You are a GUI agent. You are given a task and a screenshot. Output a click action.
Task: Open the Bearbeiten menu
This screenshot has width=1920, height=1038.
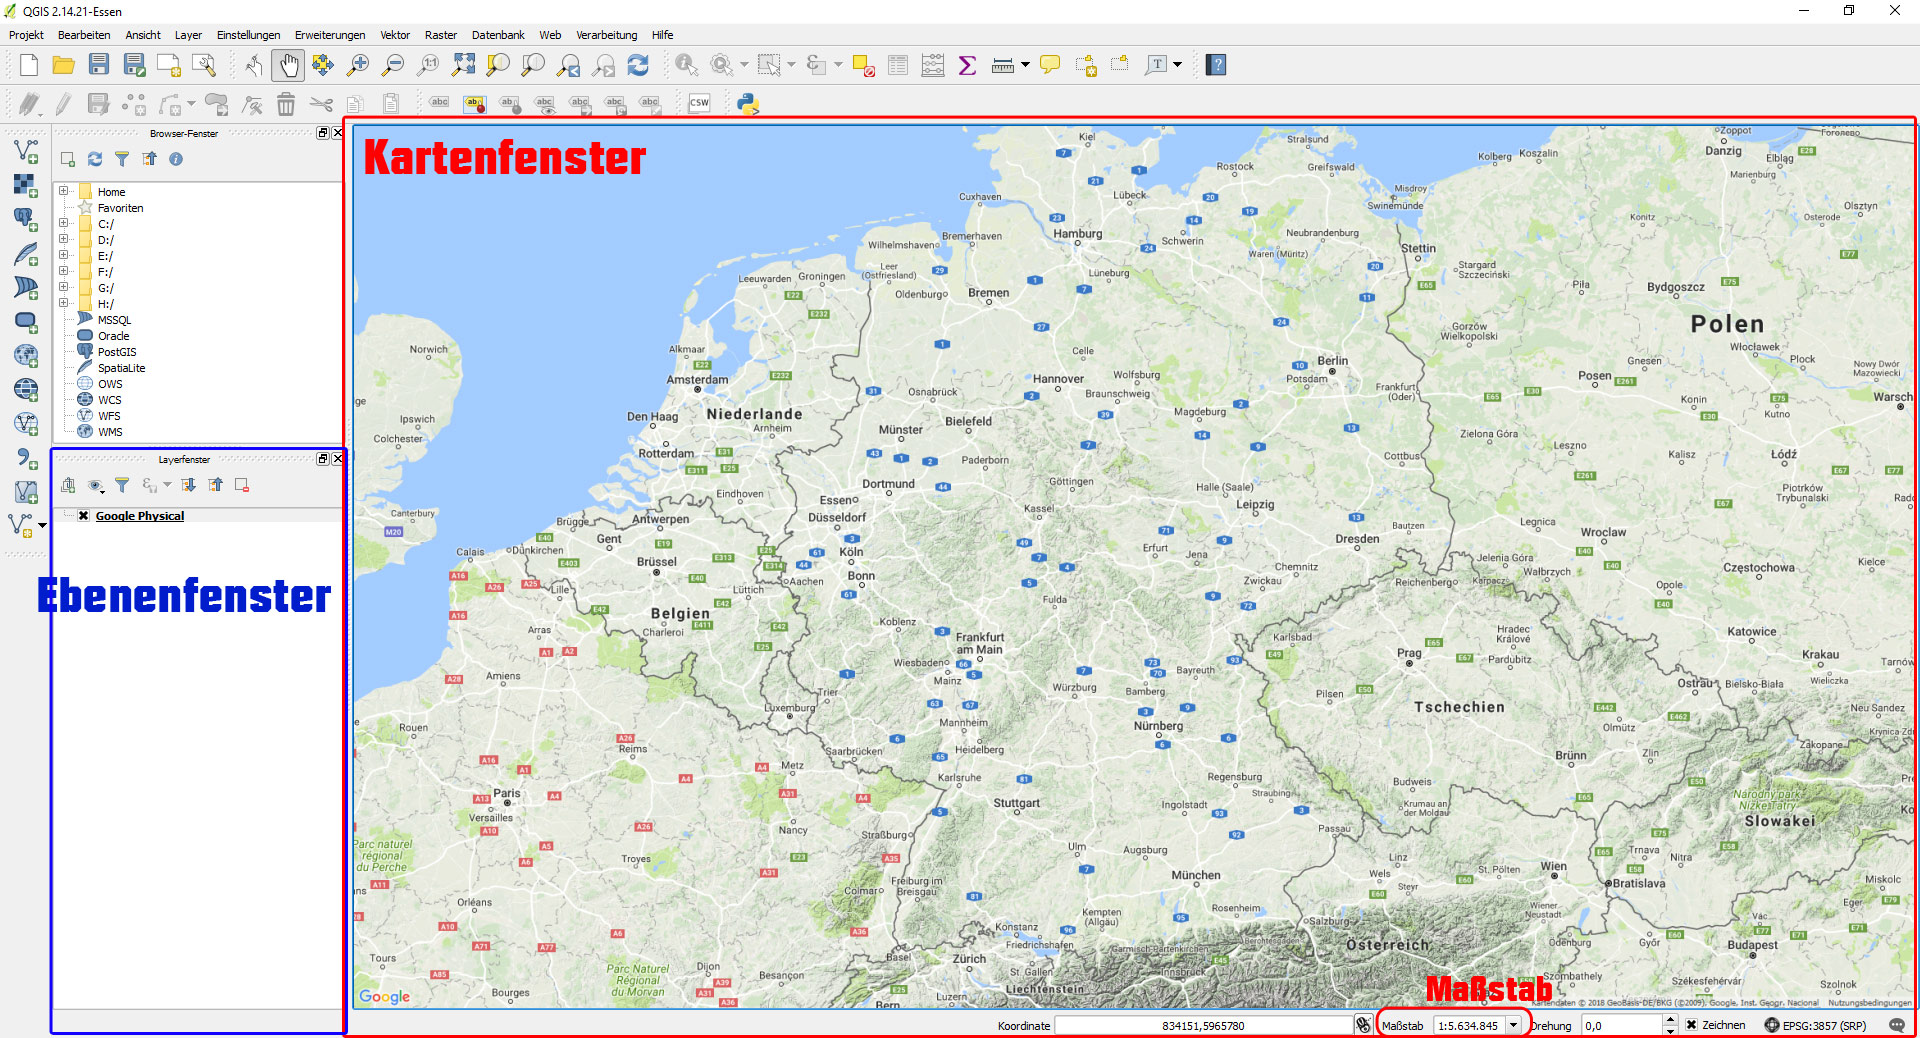coord(84,35)
